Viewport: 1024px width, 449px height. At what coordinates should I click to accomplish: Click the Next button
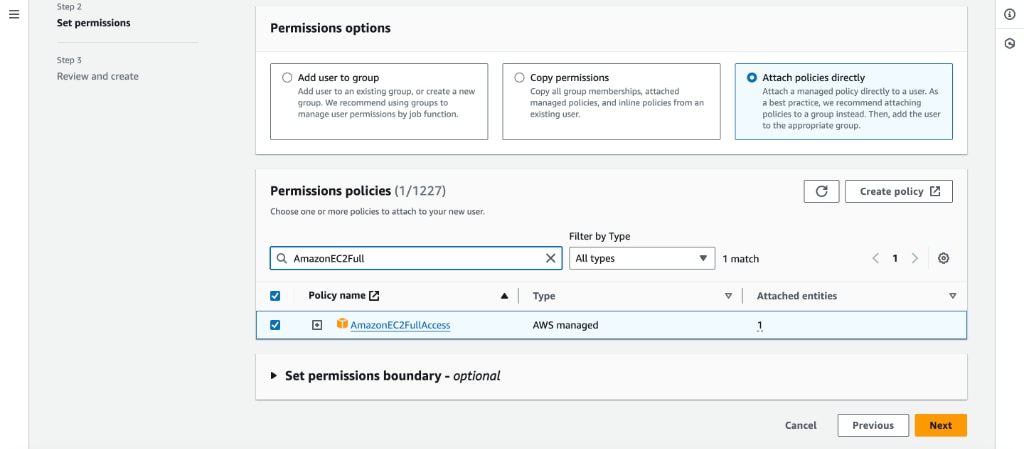(940, 426)
